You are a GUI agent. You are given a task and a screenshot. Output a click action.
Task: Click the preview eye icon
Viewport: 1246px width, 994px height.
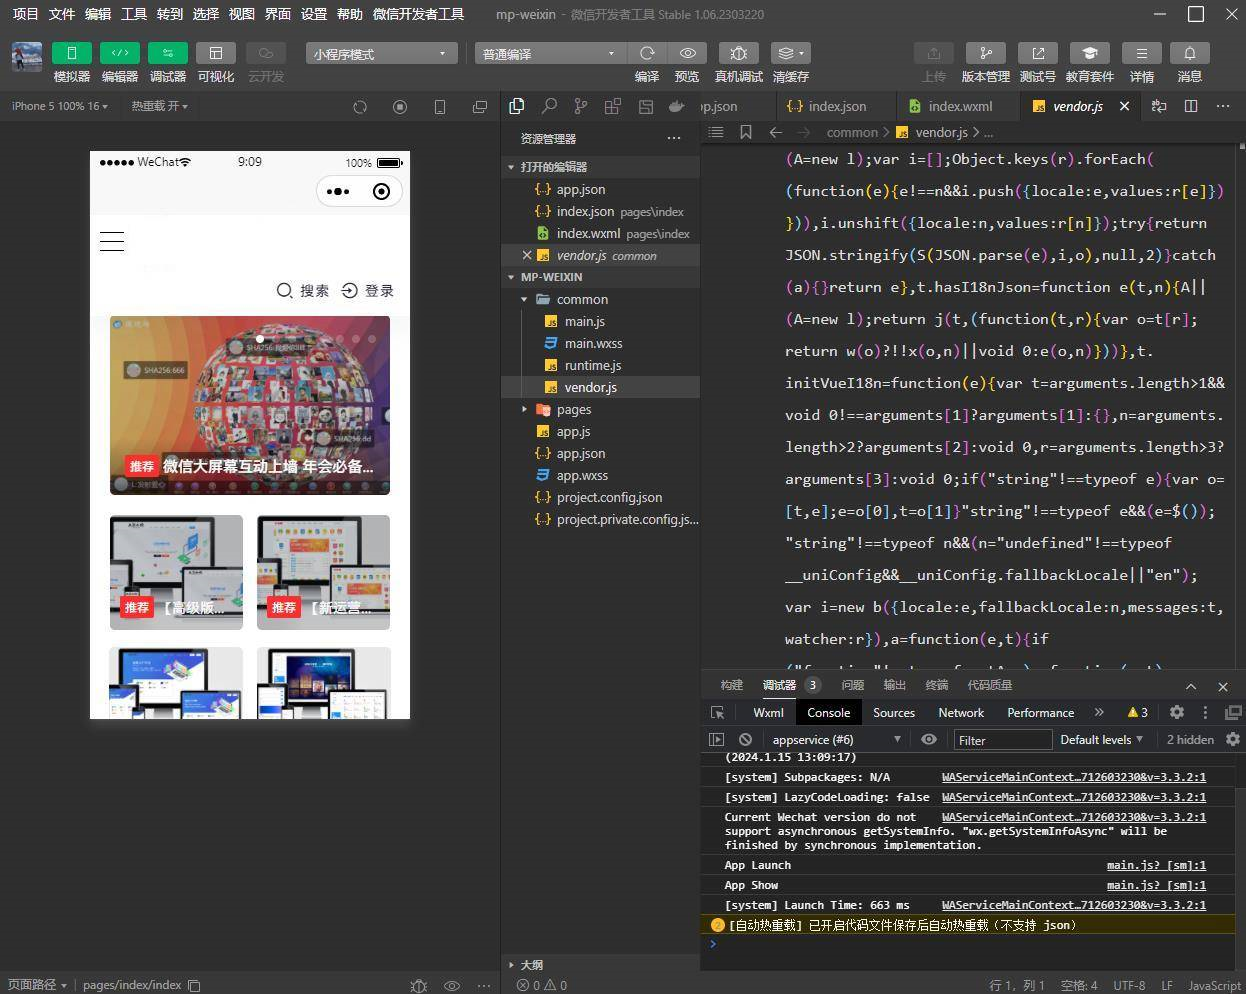pos(688,53)
